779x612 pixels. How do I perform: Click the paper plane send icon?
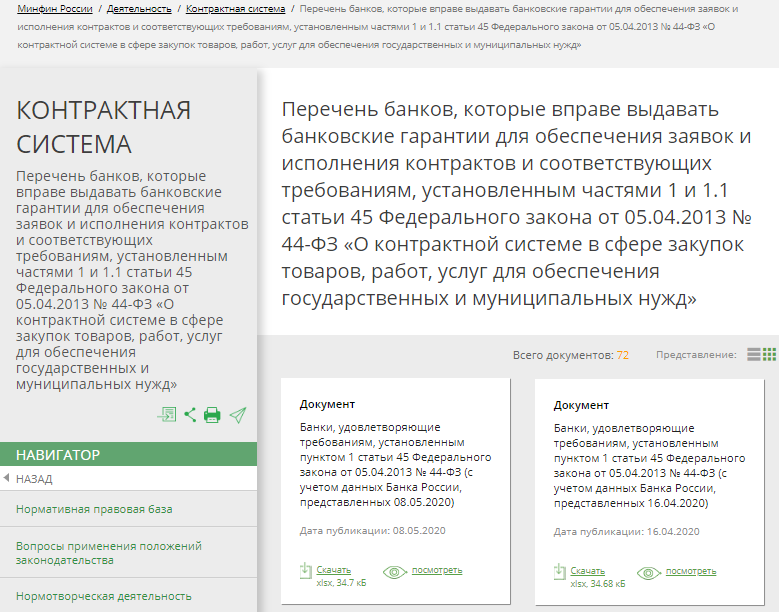coord(238,415)
